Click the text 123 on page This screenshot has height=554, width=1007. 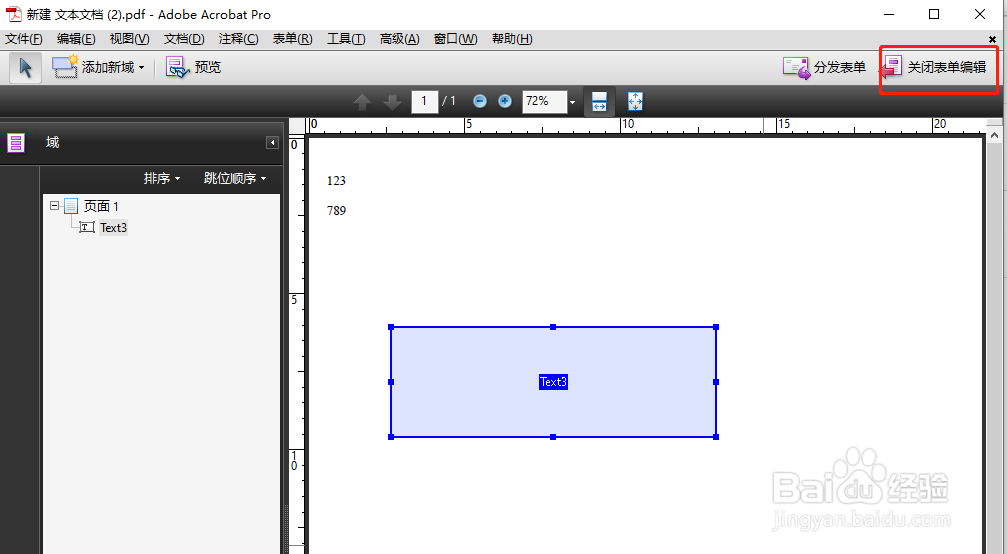[x=336, y=181]
